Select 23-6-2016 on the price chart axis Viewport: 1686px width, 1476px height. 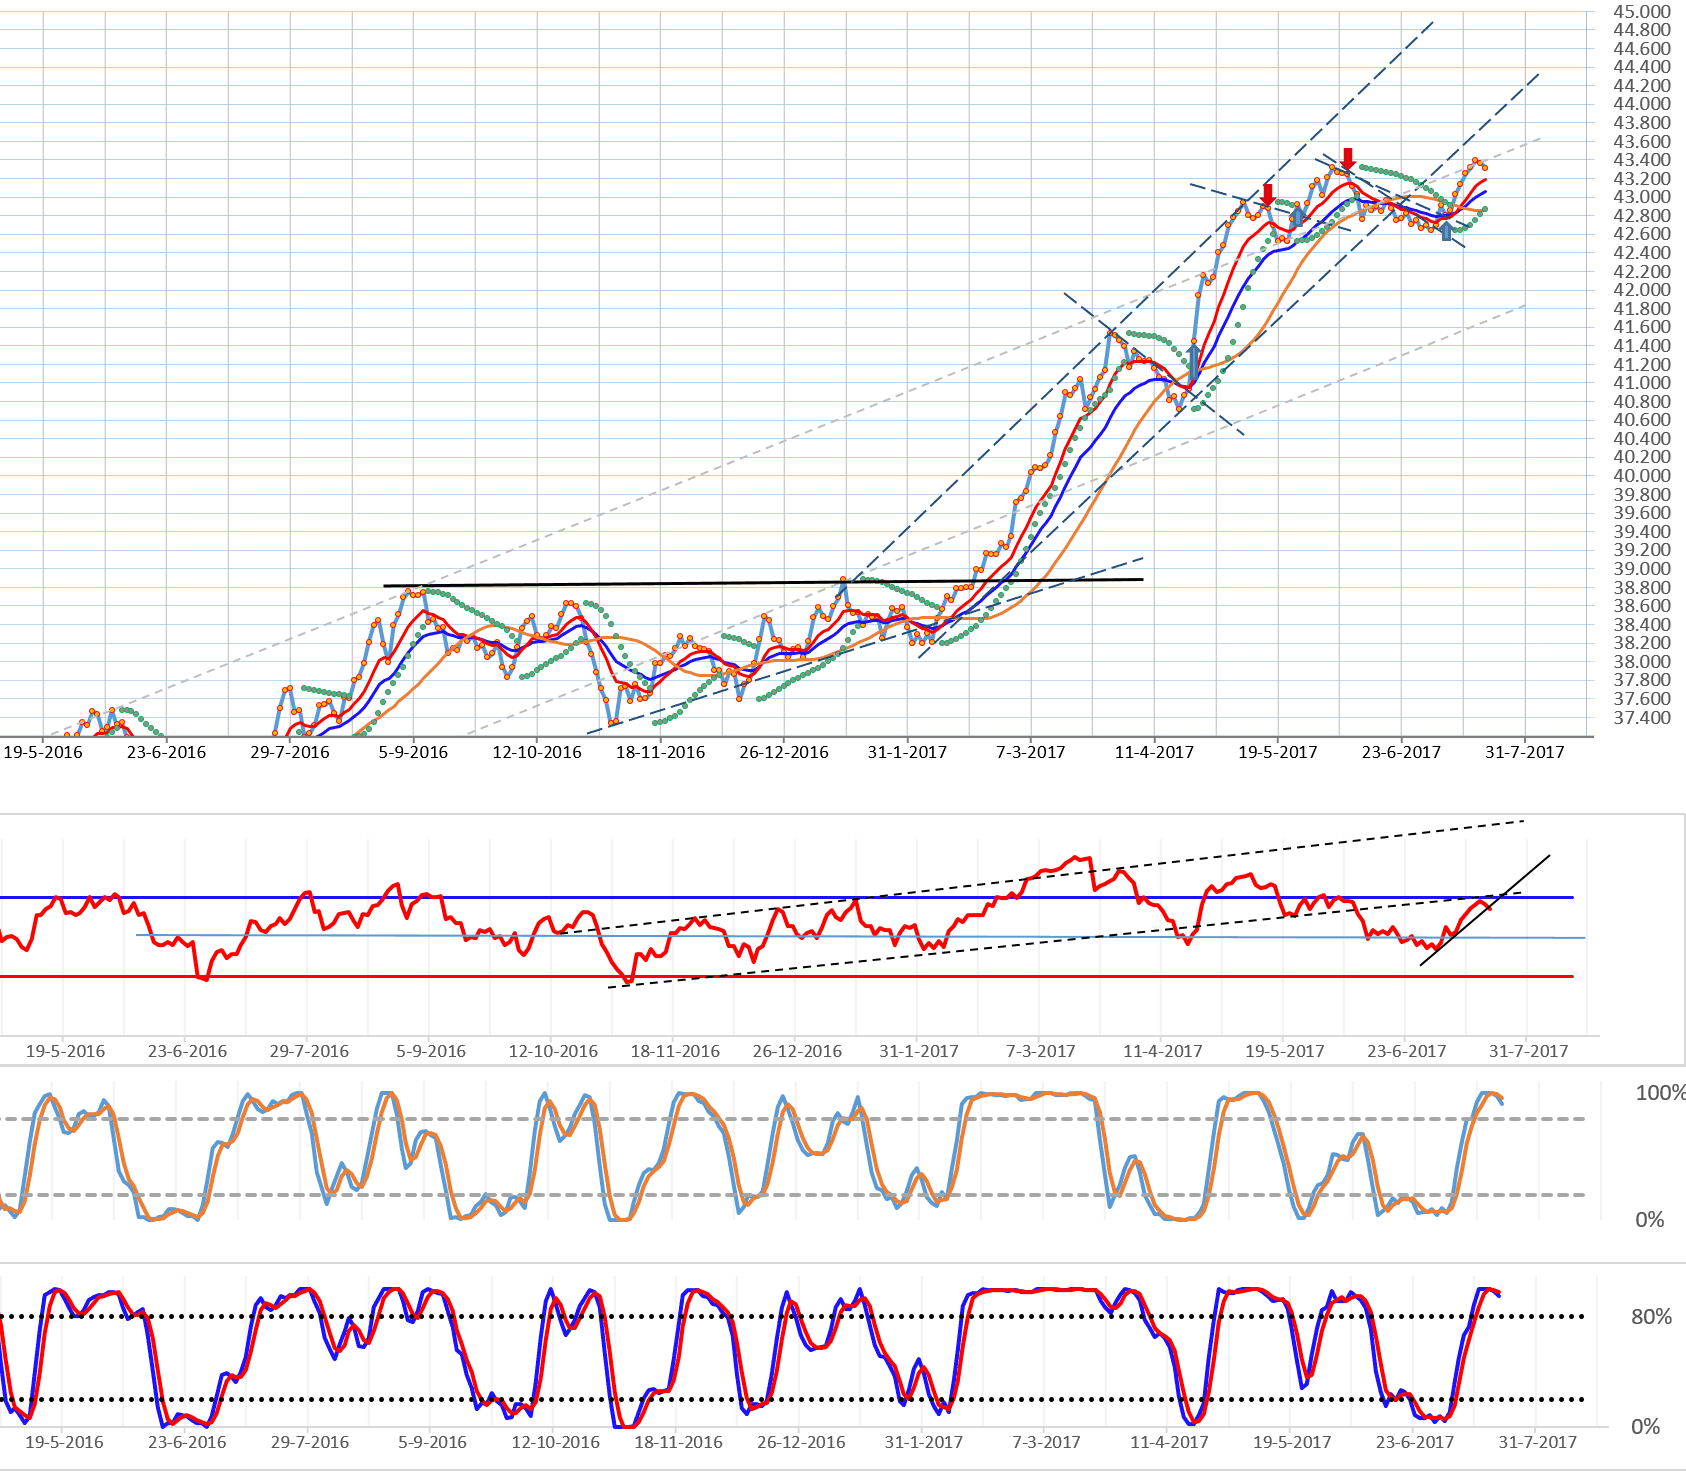coord(166,752)
